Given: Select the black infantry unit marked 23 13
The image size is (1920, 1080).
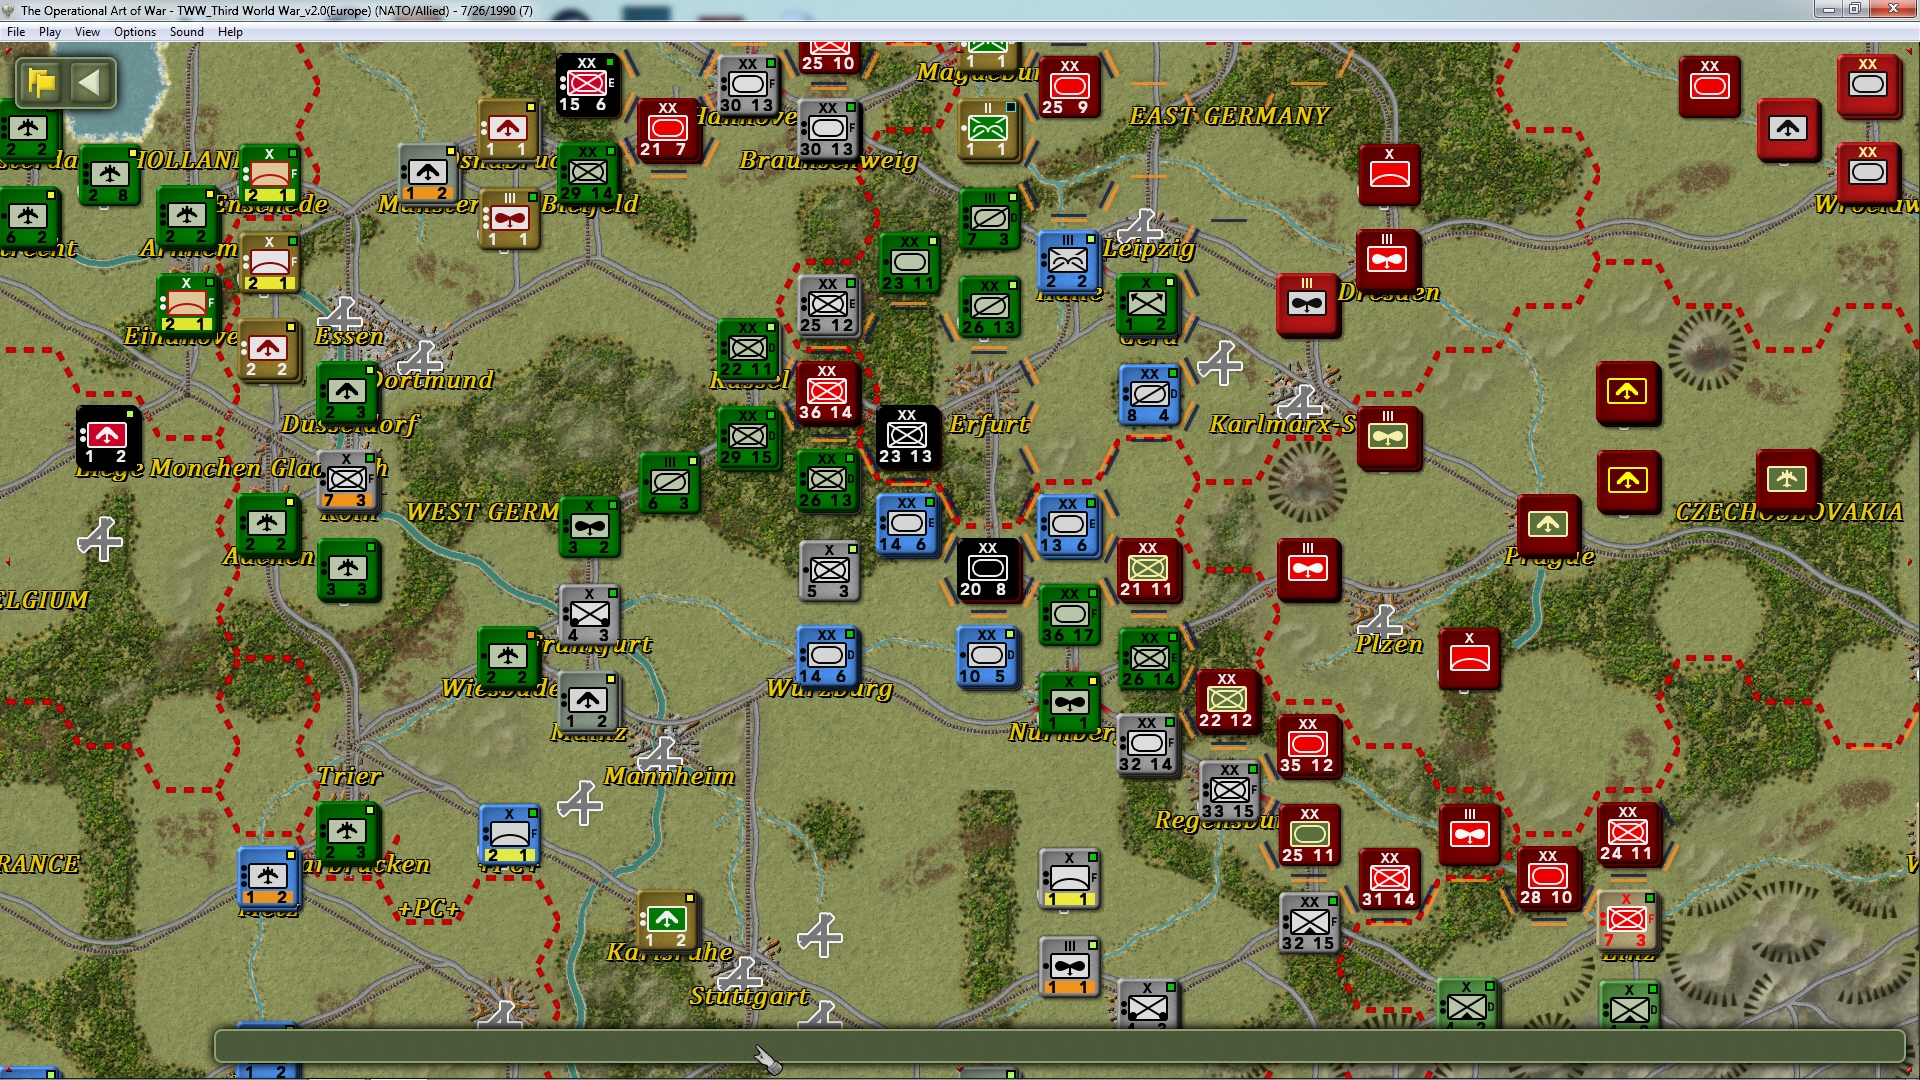Looking at the screenshot, I should click(907, 436).
